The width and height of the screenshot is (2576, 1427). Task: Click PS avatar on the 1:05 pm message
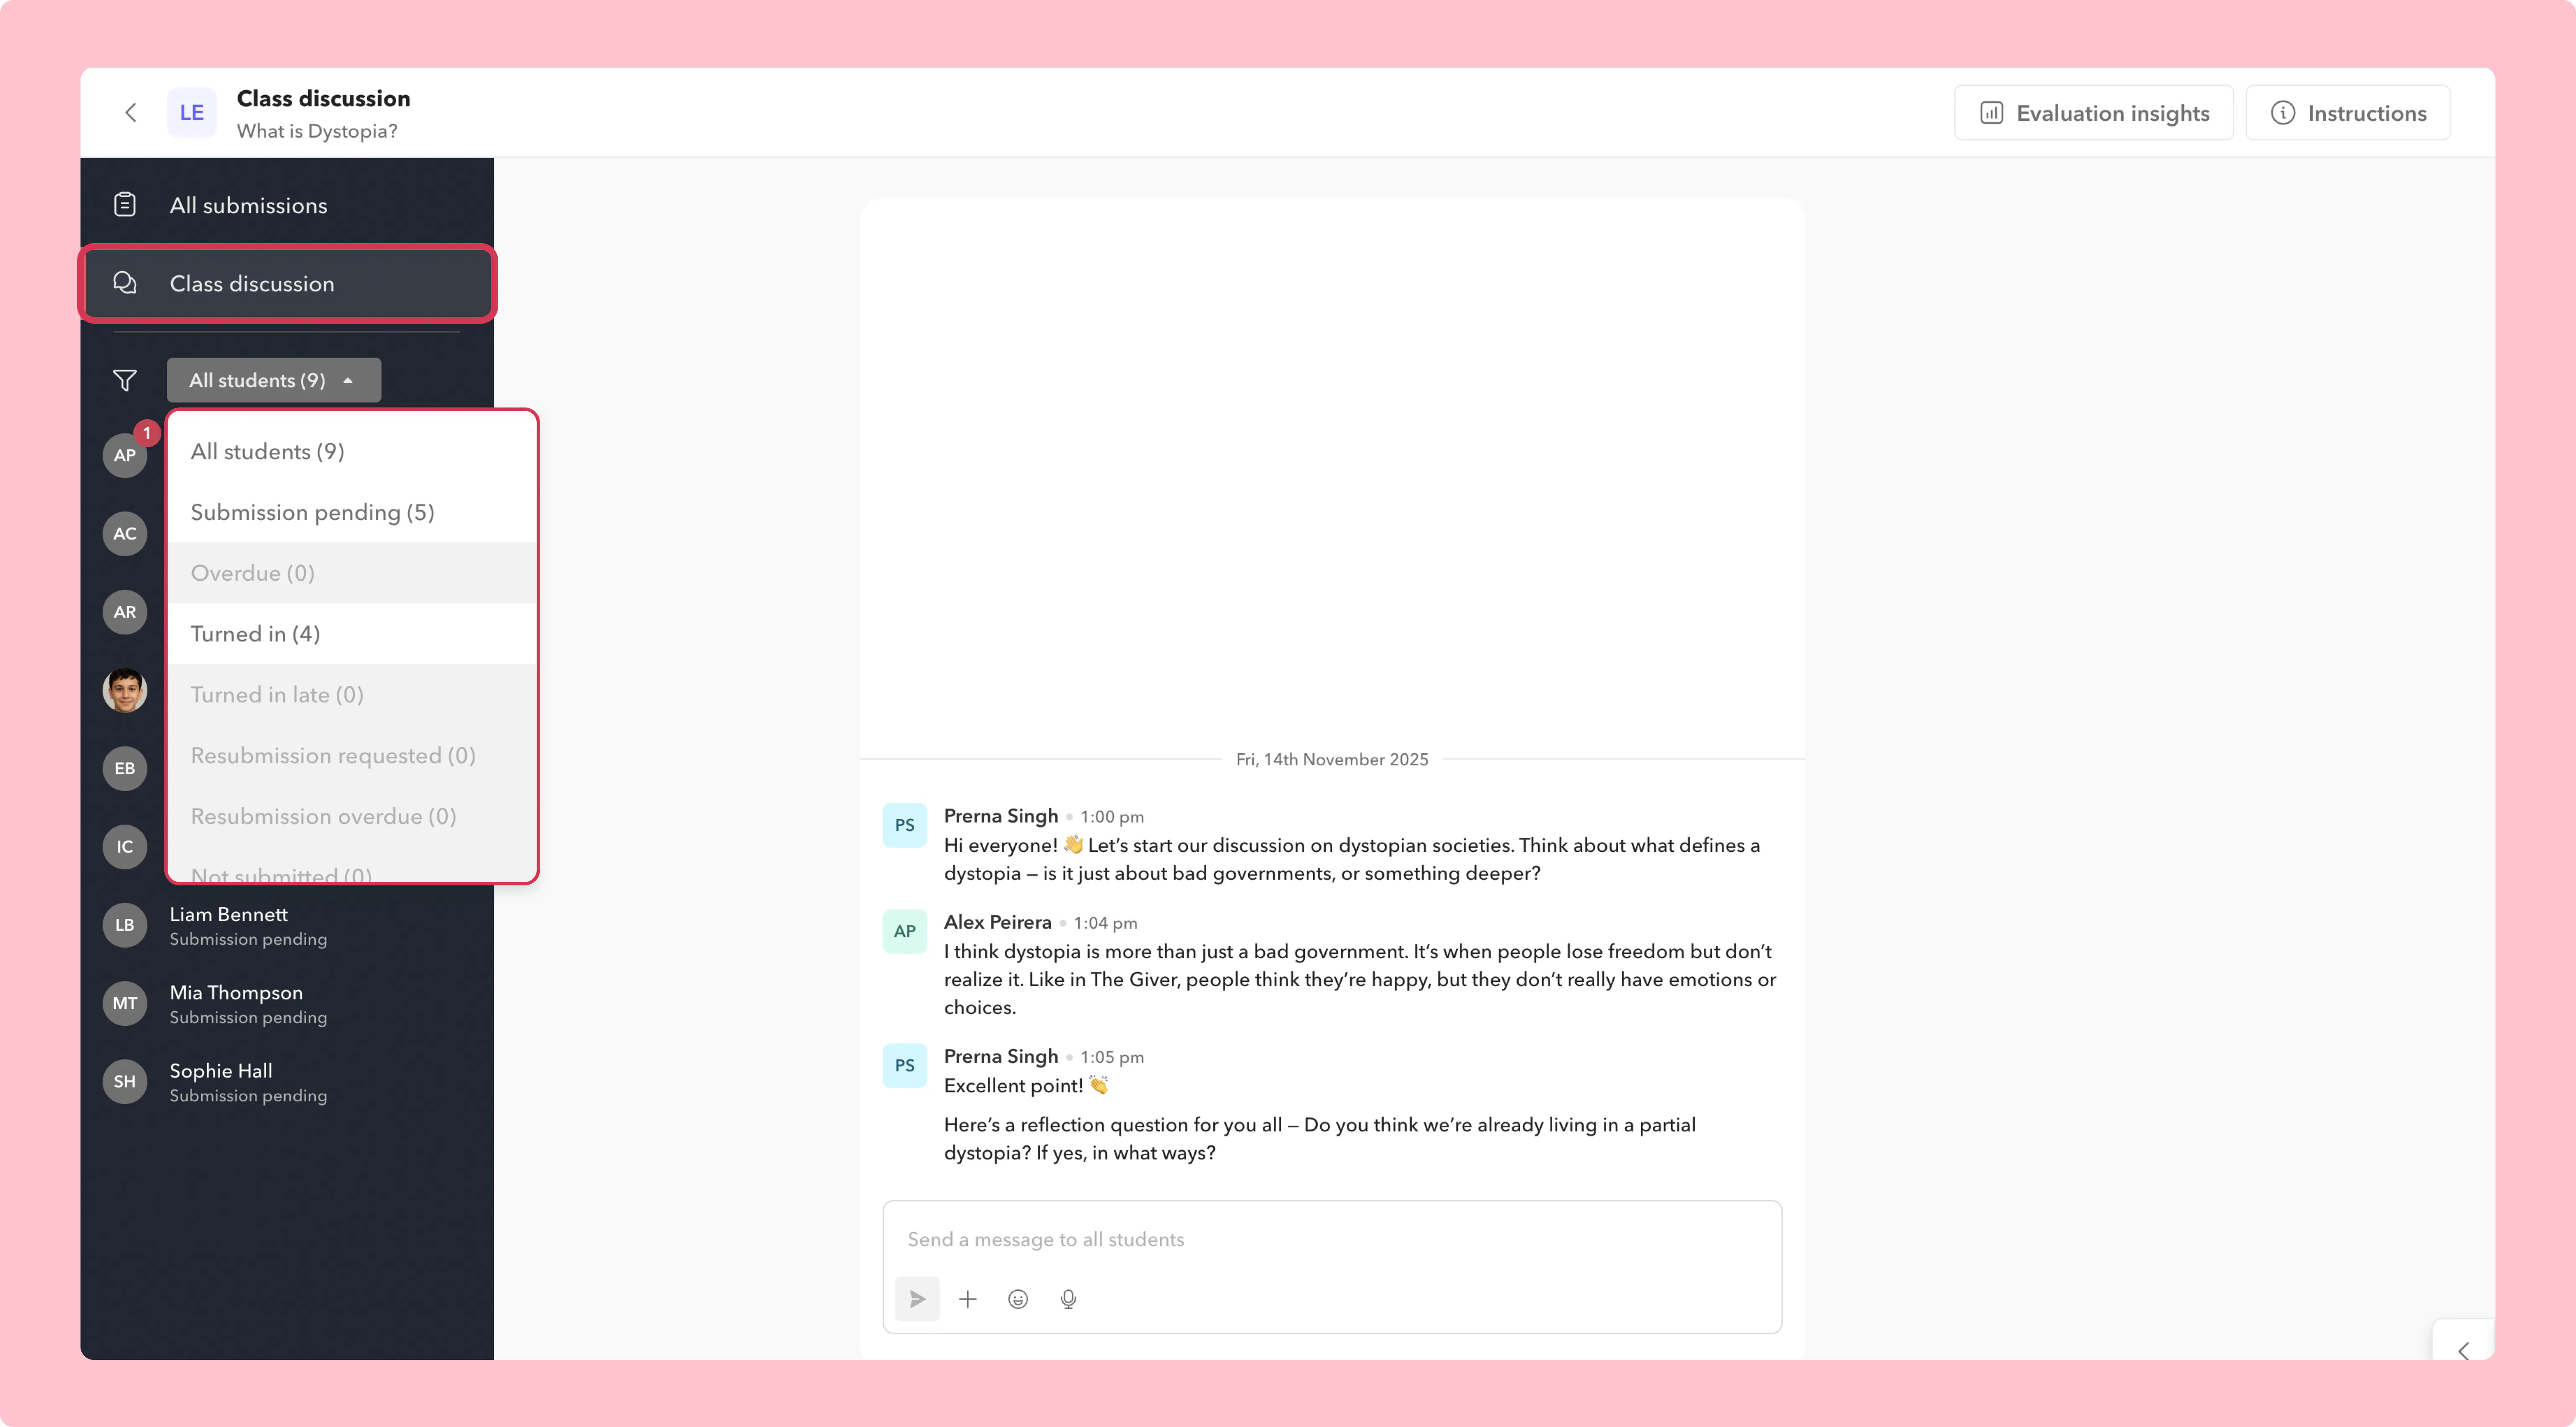pyautogui.click(x=905, y=1066)
